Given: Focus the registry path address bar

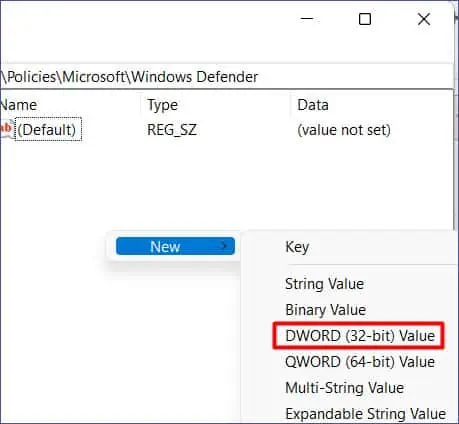Looking at the screenshot, I should click(227, 77).
